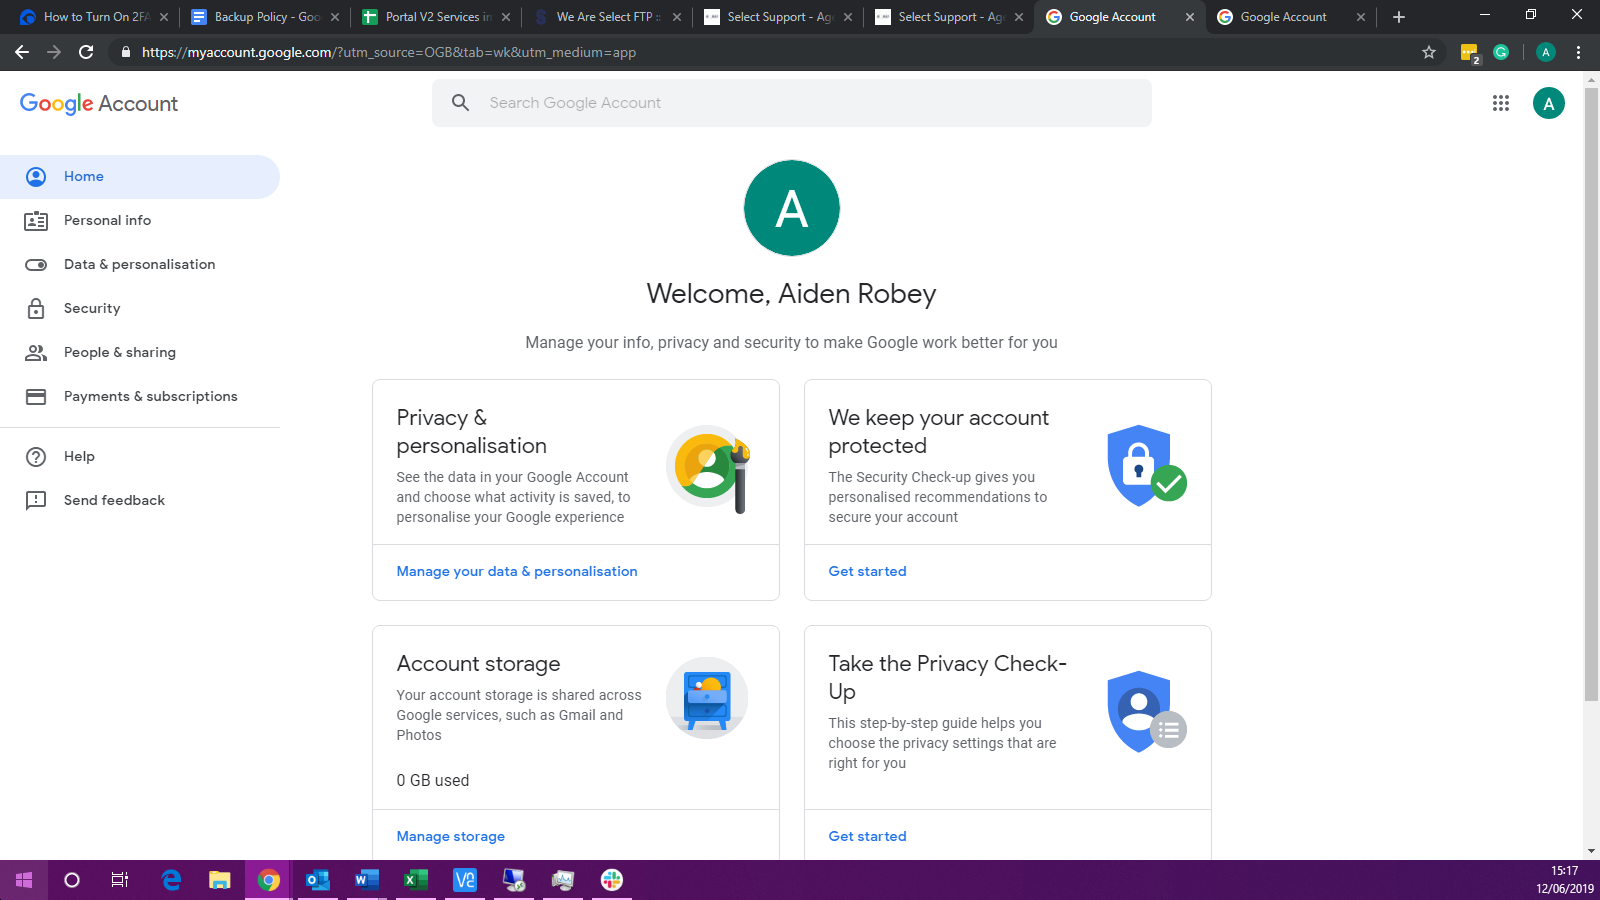Image resolution: width=1600 pixels, height=900 pixels.
Task: Open Personal info section
Action: click(x=140, y=221)
